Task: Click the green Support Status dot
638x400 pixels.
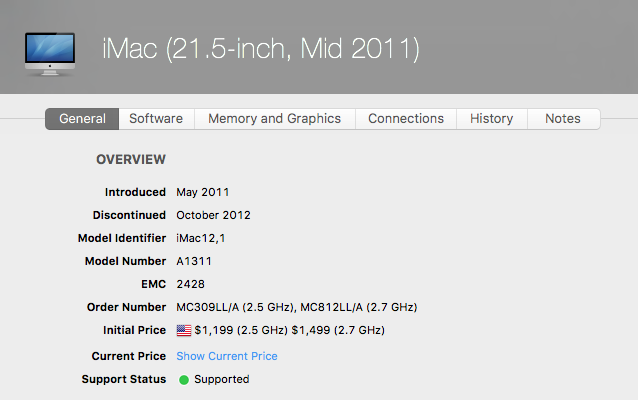Action: (x=184, y=380)
